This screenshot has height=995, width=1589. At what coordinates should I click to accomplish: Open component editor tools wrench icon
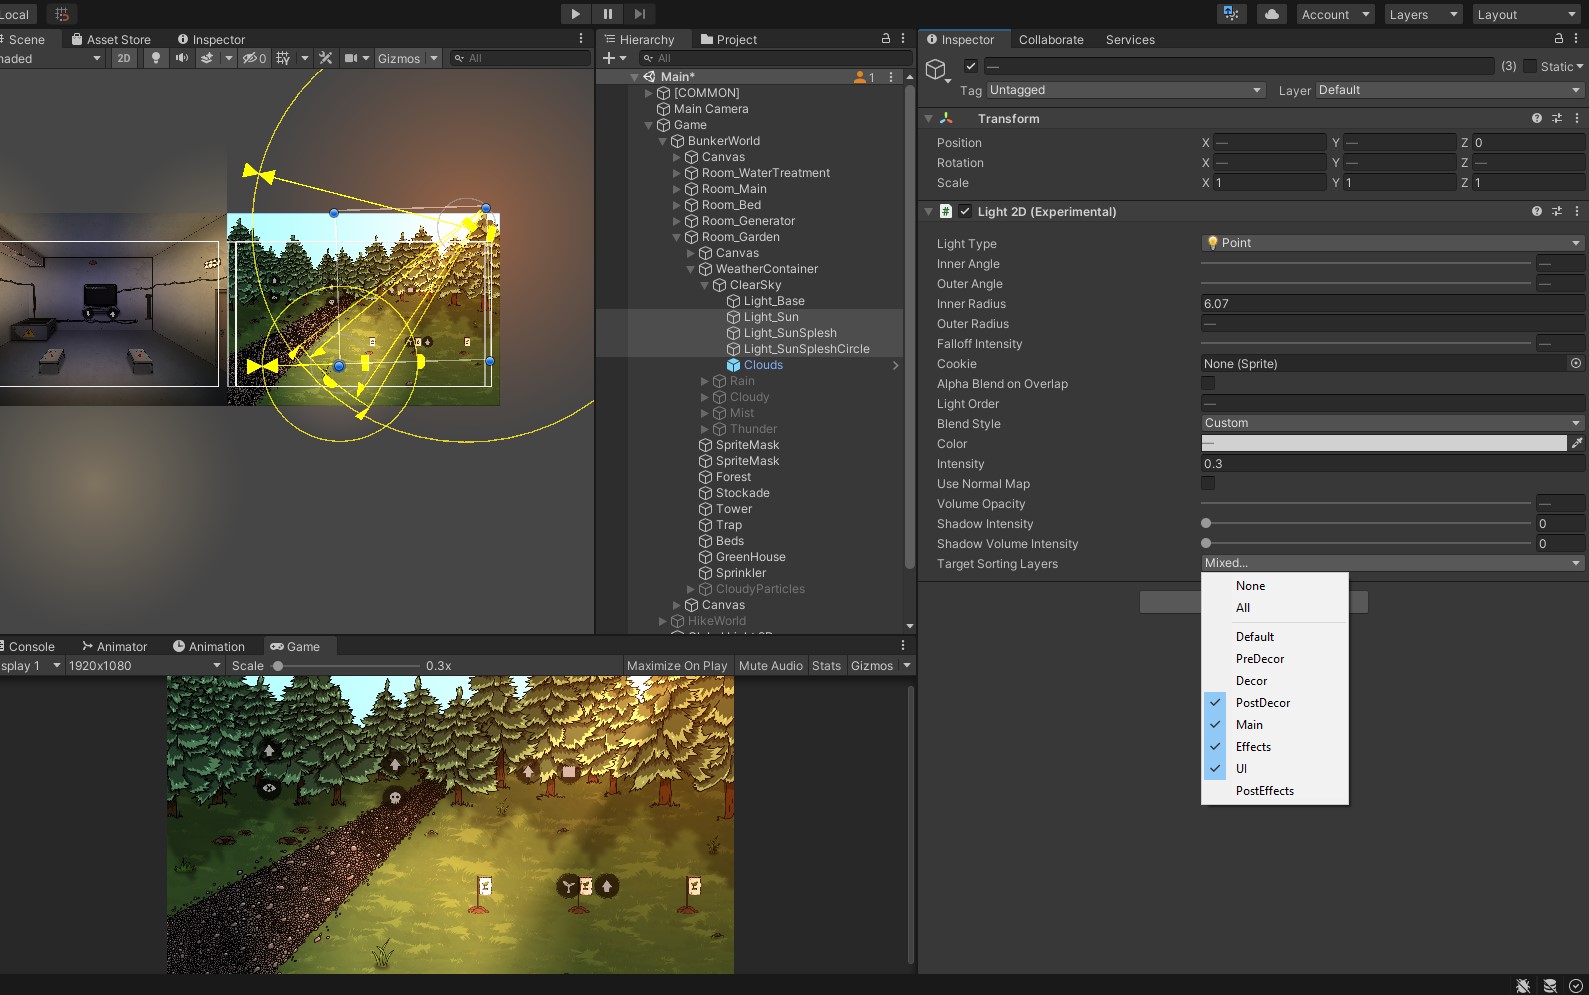pos(325,58)
